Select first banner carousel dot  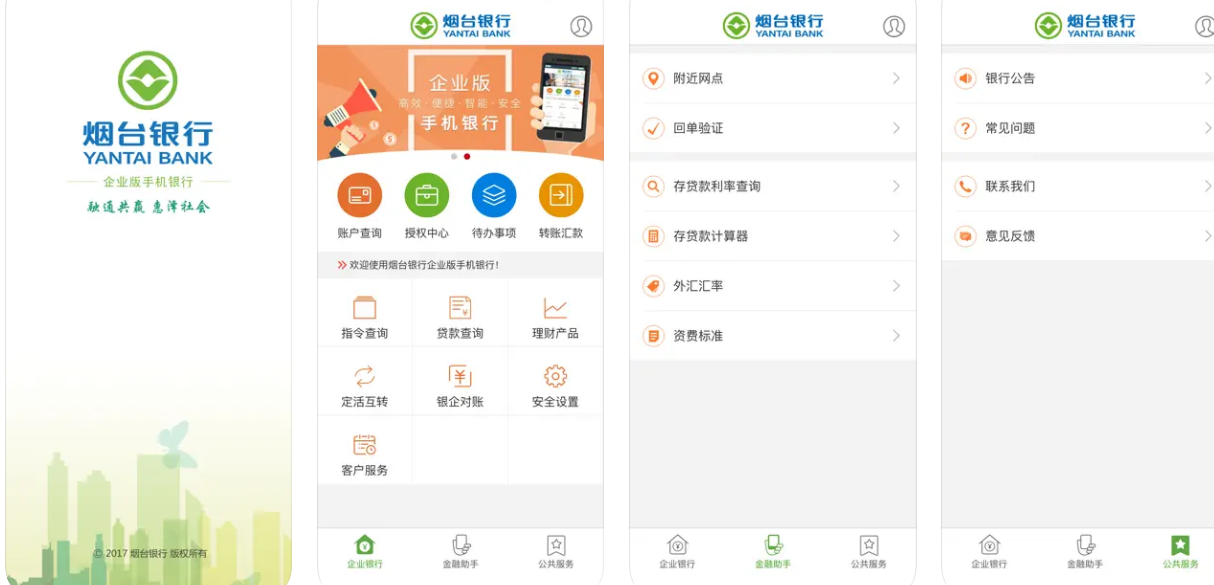[454, 156]
